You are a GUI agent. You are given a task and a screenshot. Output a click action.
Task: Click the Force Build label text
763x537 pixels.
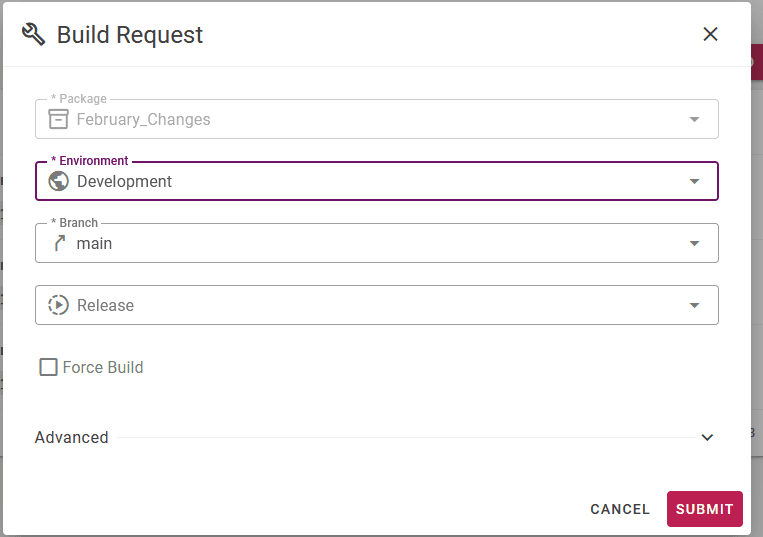coord(103,367)
